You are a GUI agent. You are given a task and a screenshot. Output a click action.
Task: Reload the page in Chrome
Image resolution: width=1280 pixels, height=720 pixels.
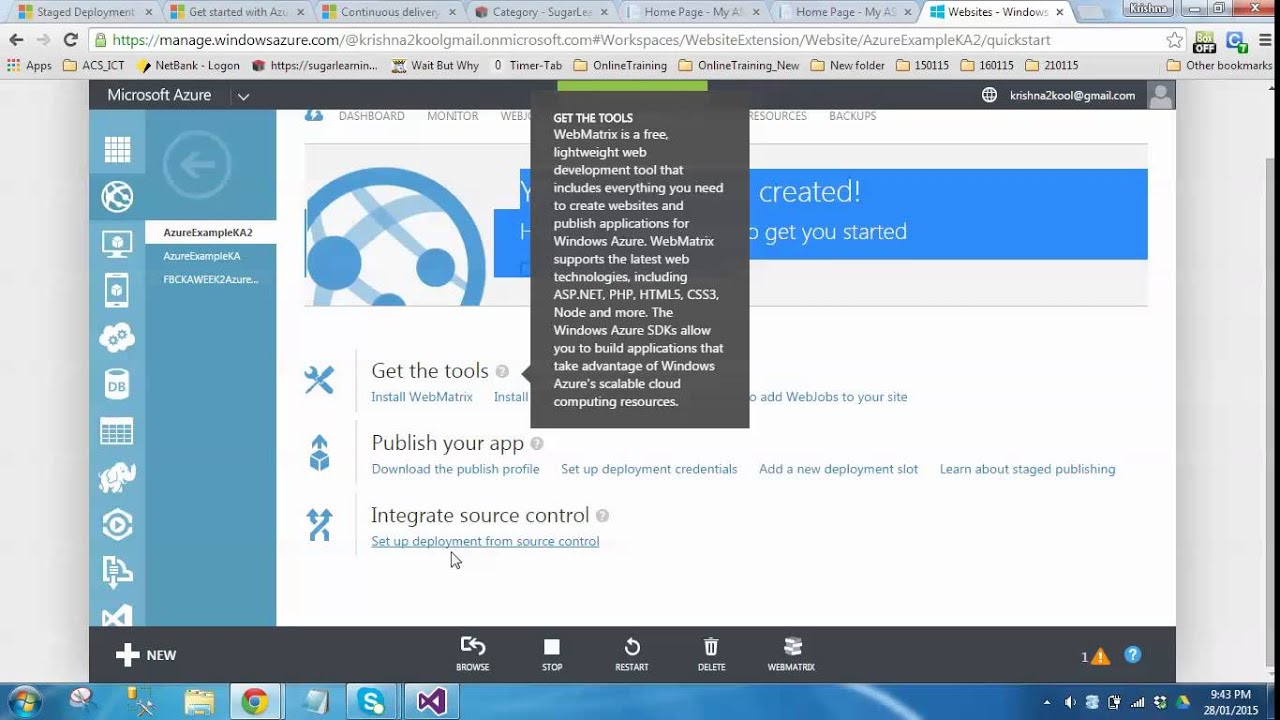click(x=70, y=40)
